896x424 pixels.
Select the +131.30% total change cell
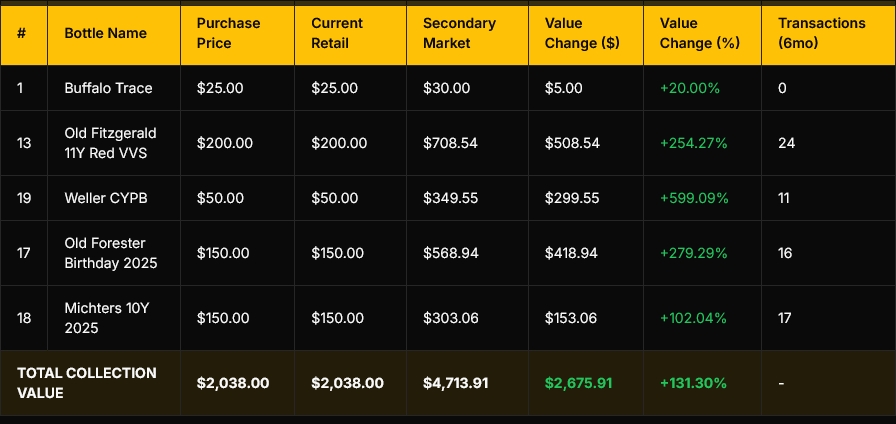[x=694, y=383]
